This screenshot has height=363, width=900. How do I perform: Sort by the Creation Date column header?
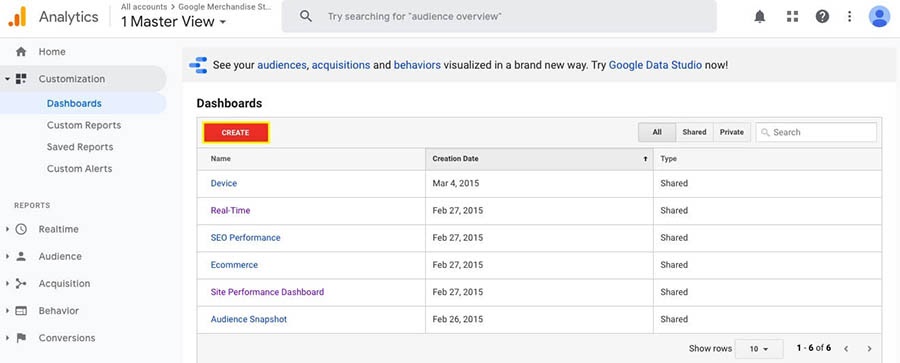point(539,159)
